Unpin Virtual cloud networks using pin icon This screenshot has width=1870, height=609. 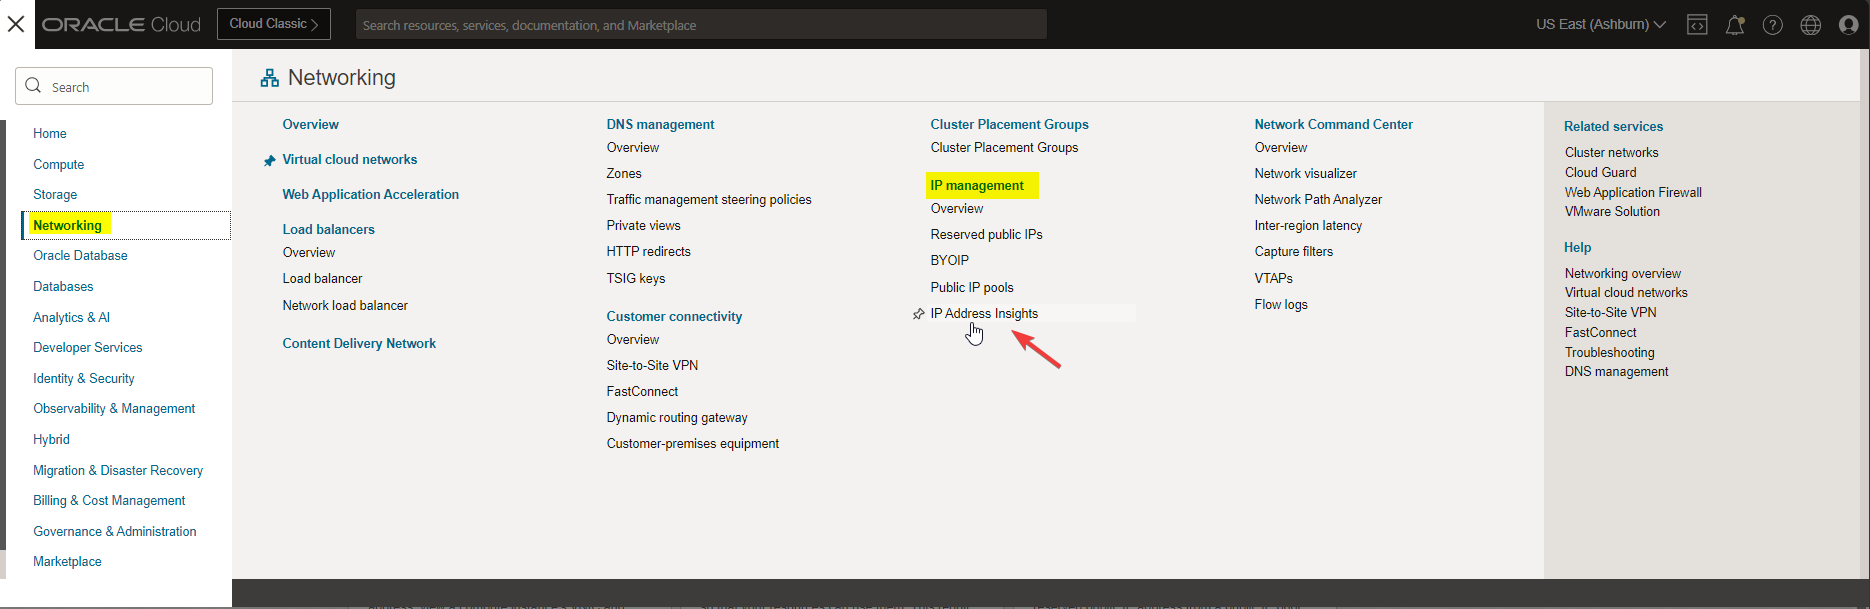pos(269,160)
